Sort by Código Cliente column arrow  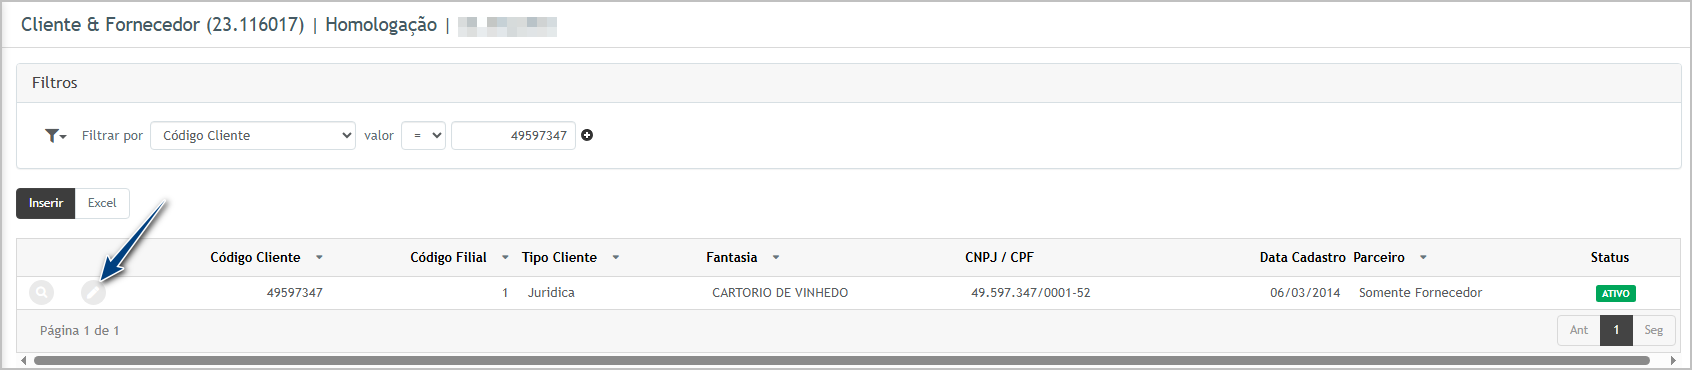(319, 258)
